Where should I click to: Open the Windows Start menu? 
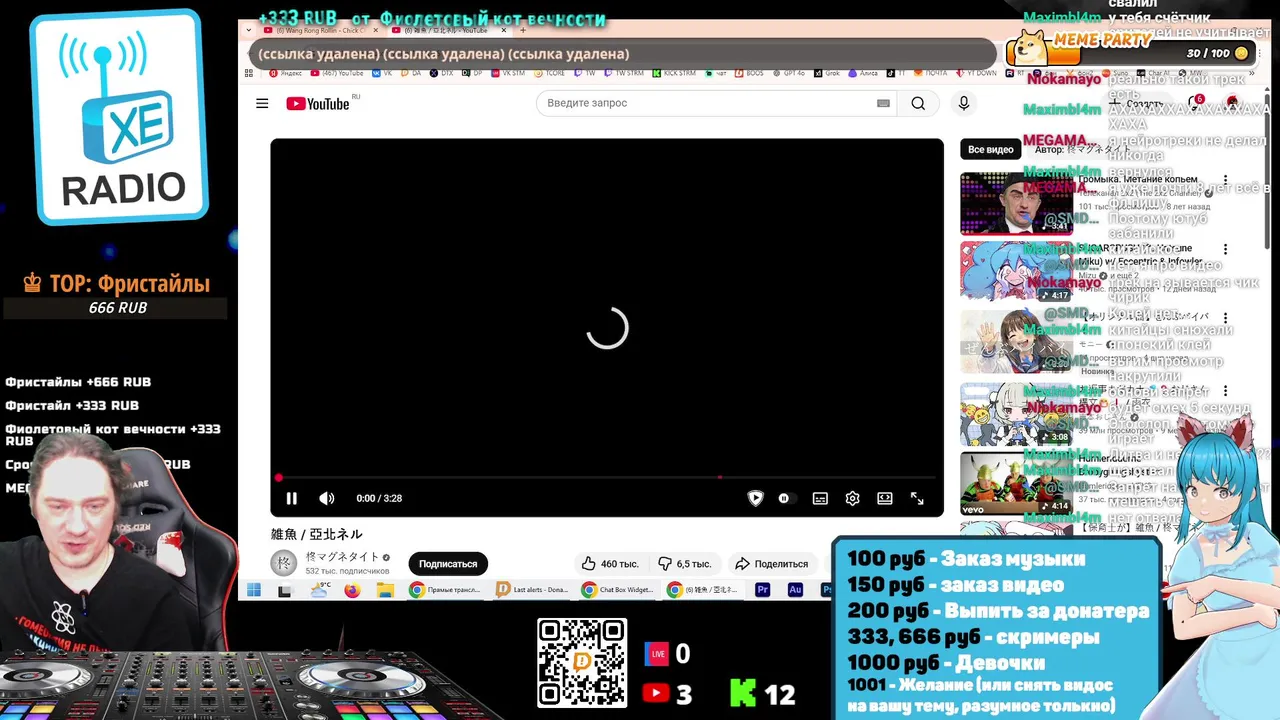254,590
